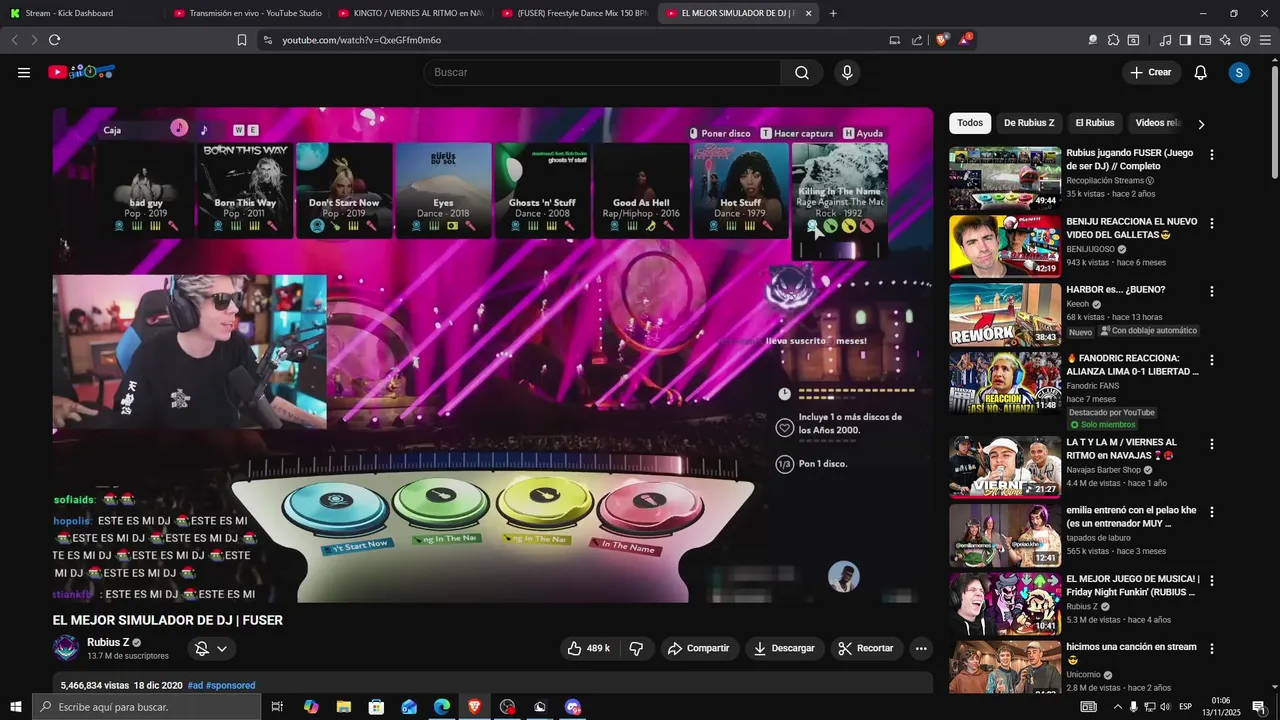Show hidden system tray icons
The width and height of the screenshot is (1280, 720).
[x=1116, y=707]
